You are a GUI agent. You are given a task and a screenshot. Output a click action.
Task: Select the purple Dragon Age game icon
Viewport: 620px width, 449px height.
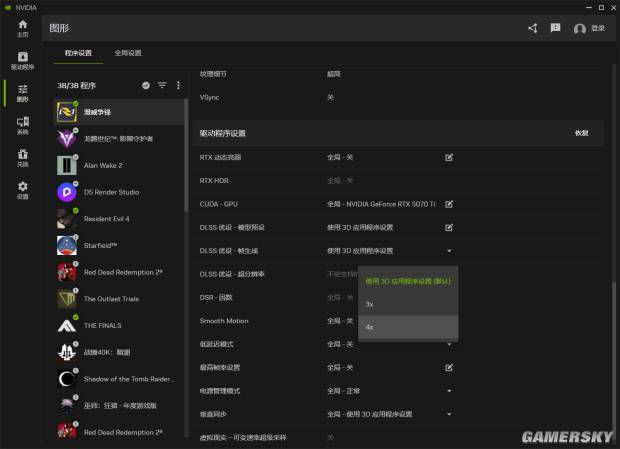[67, 139]
